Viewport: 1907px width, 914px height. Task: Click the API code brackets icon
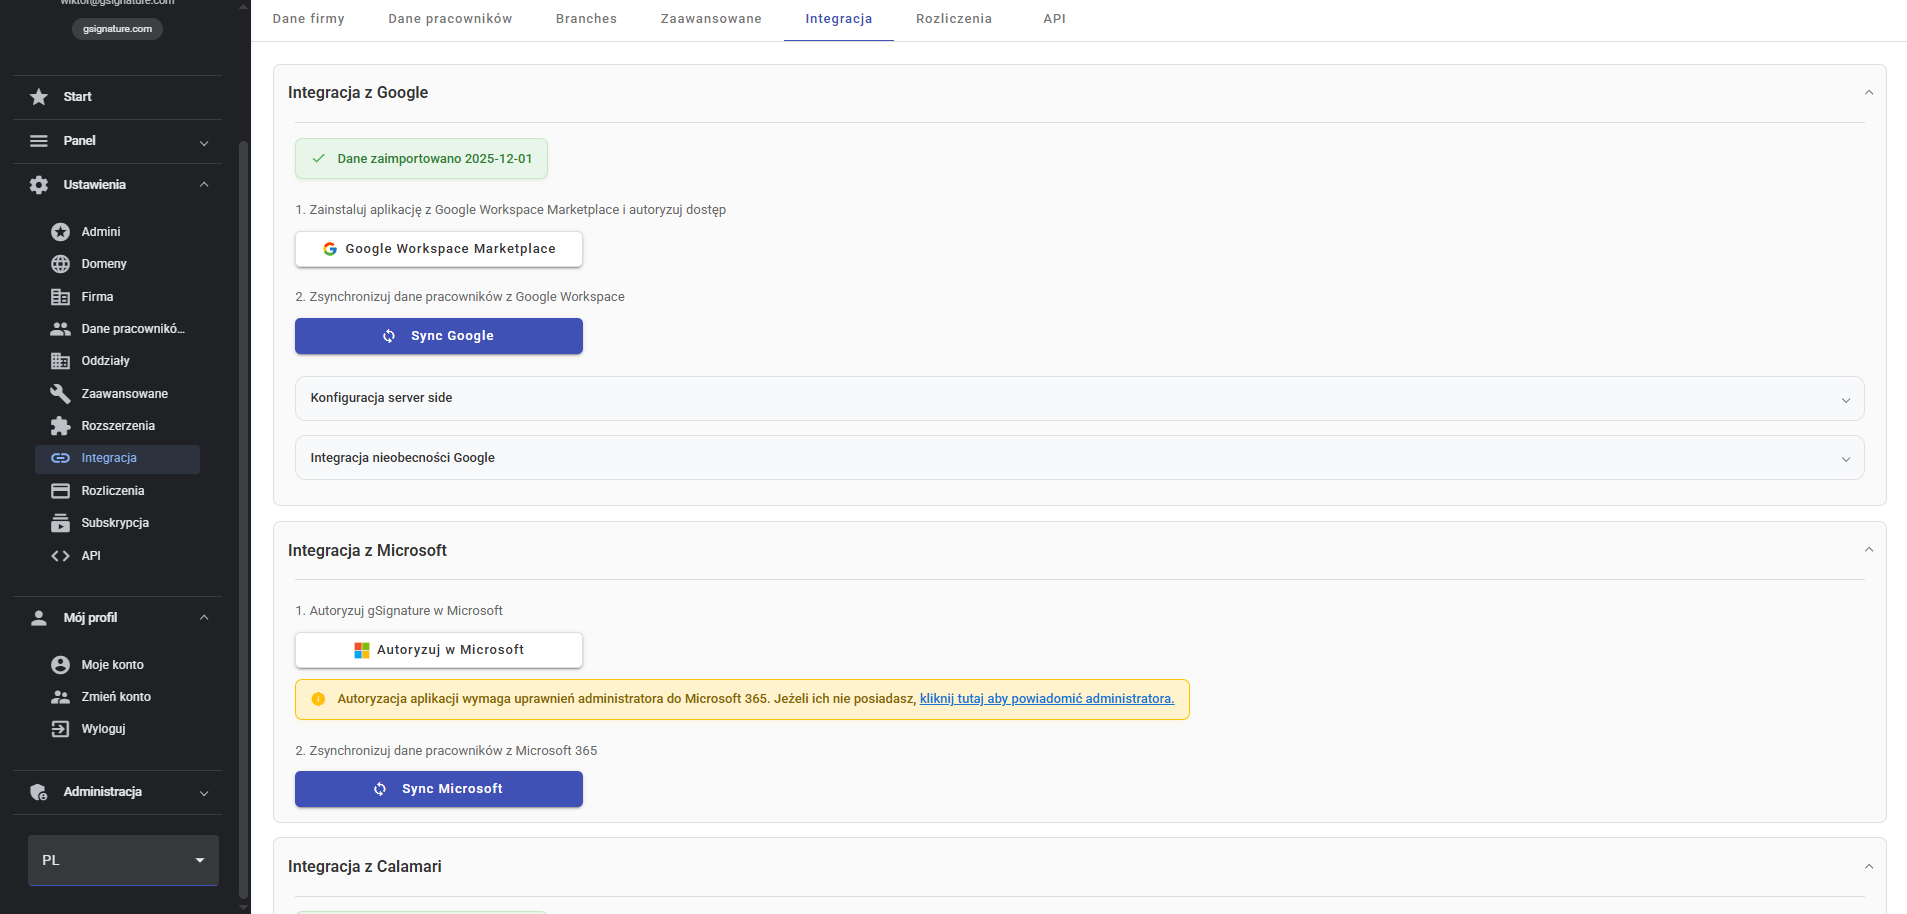coord(61,556)
